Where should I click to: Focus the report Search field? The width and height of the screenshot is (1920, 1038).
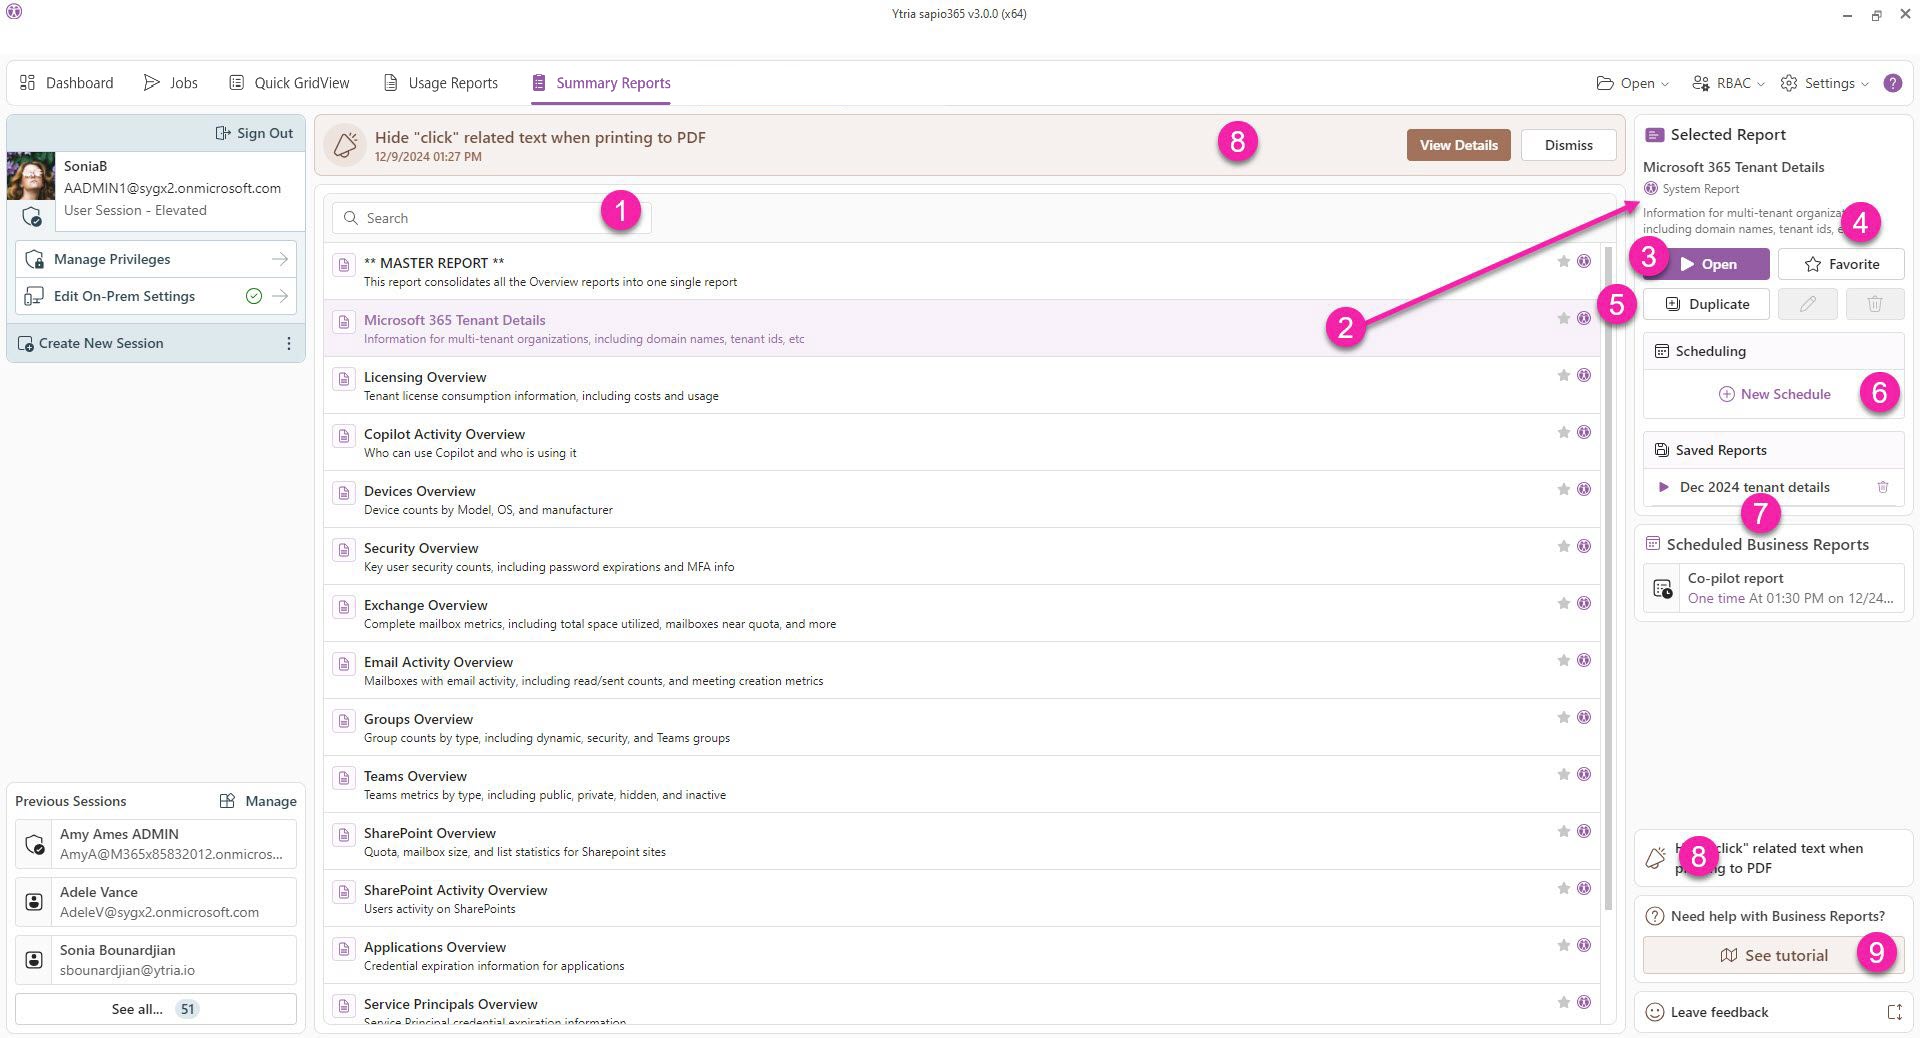(x=480, y=218)
